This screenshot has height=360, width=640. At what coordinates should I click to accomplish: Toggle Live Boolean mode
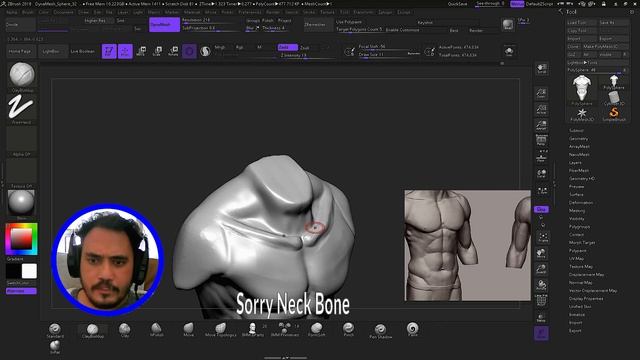(82, 51)
